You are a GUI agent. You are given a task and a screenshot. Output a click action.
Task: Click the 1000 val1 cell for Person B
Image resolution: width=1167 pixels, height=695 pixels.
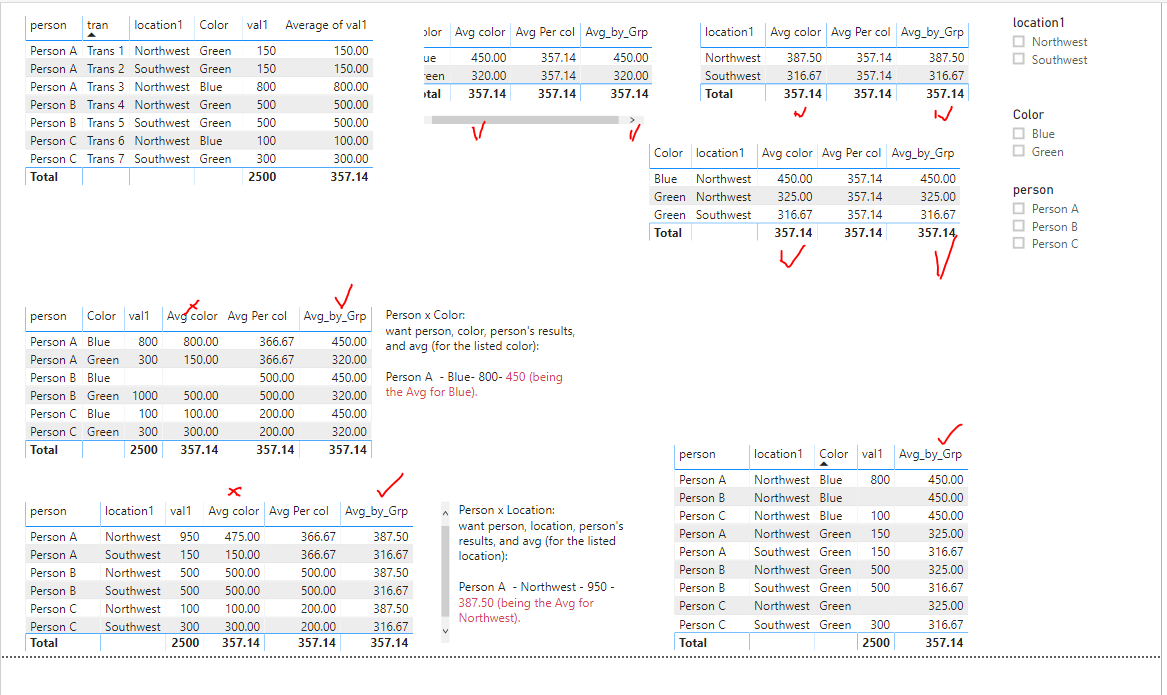145,396
